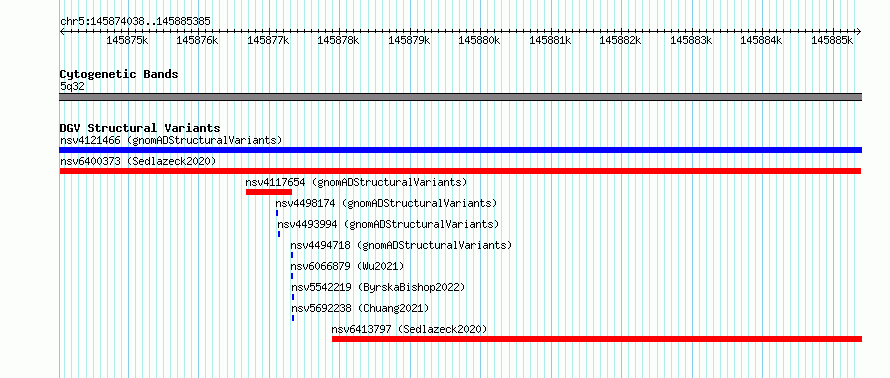Click the 145879k ruler label
The width and height of the screenshot is (890, 378).
pos(409,40)
